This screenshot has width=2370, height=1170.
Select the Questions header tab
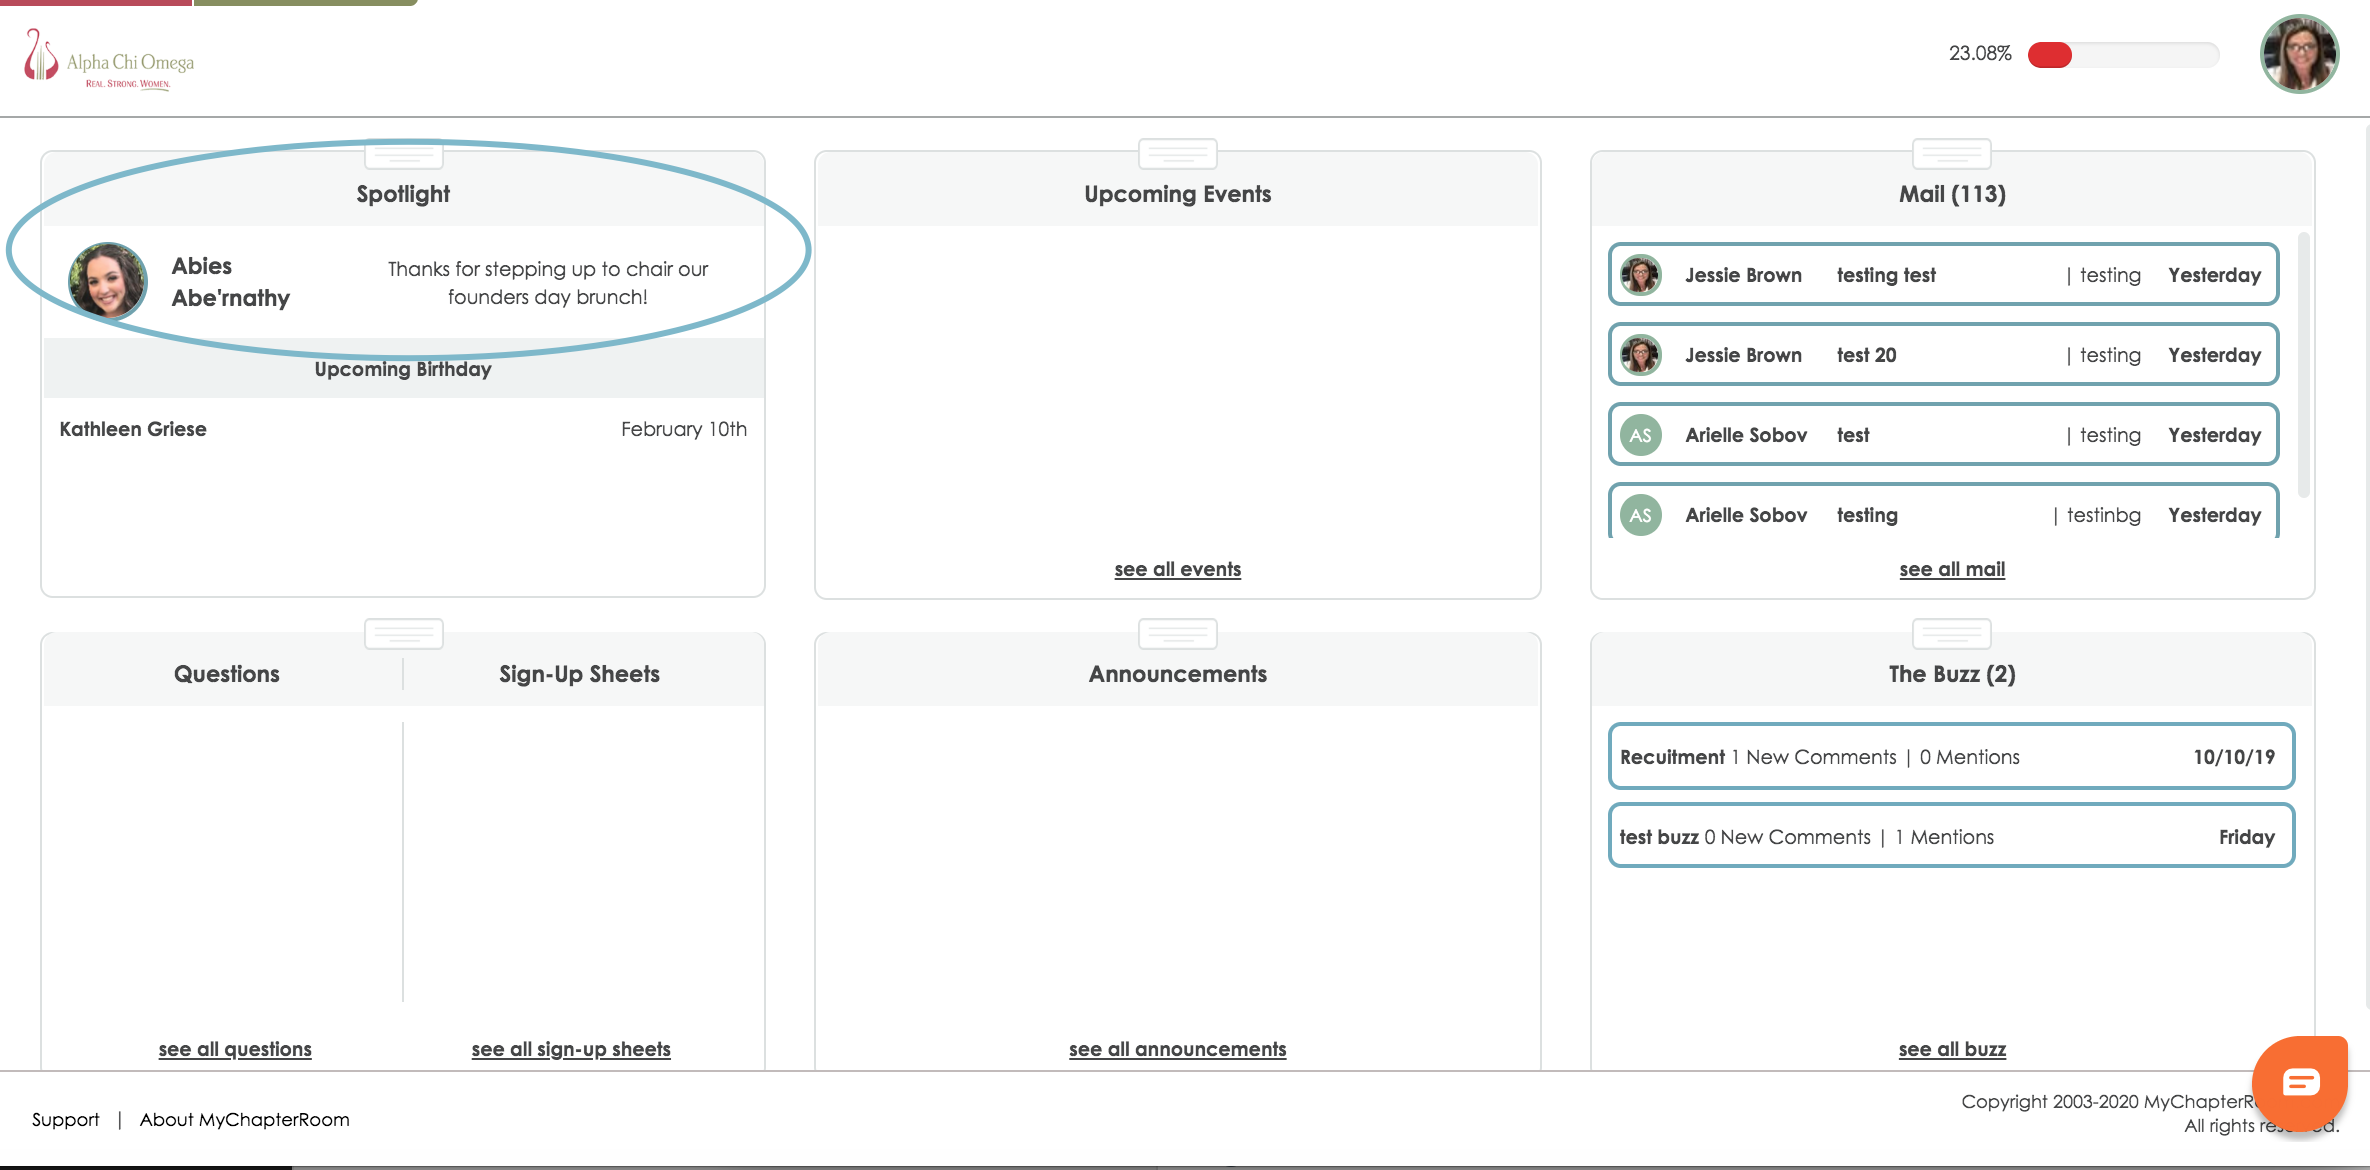click(227, 674)
